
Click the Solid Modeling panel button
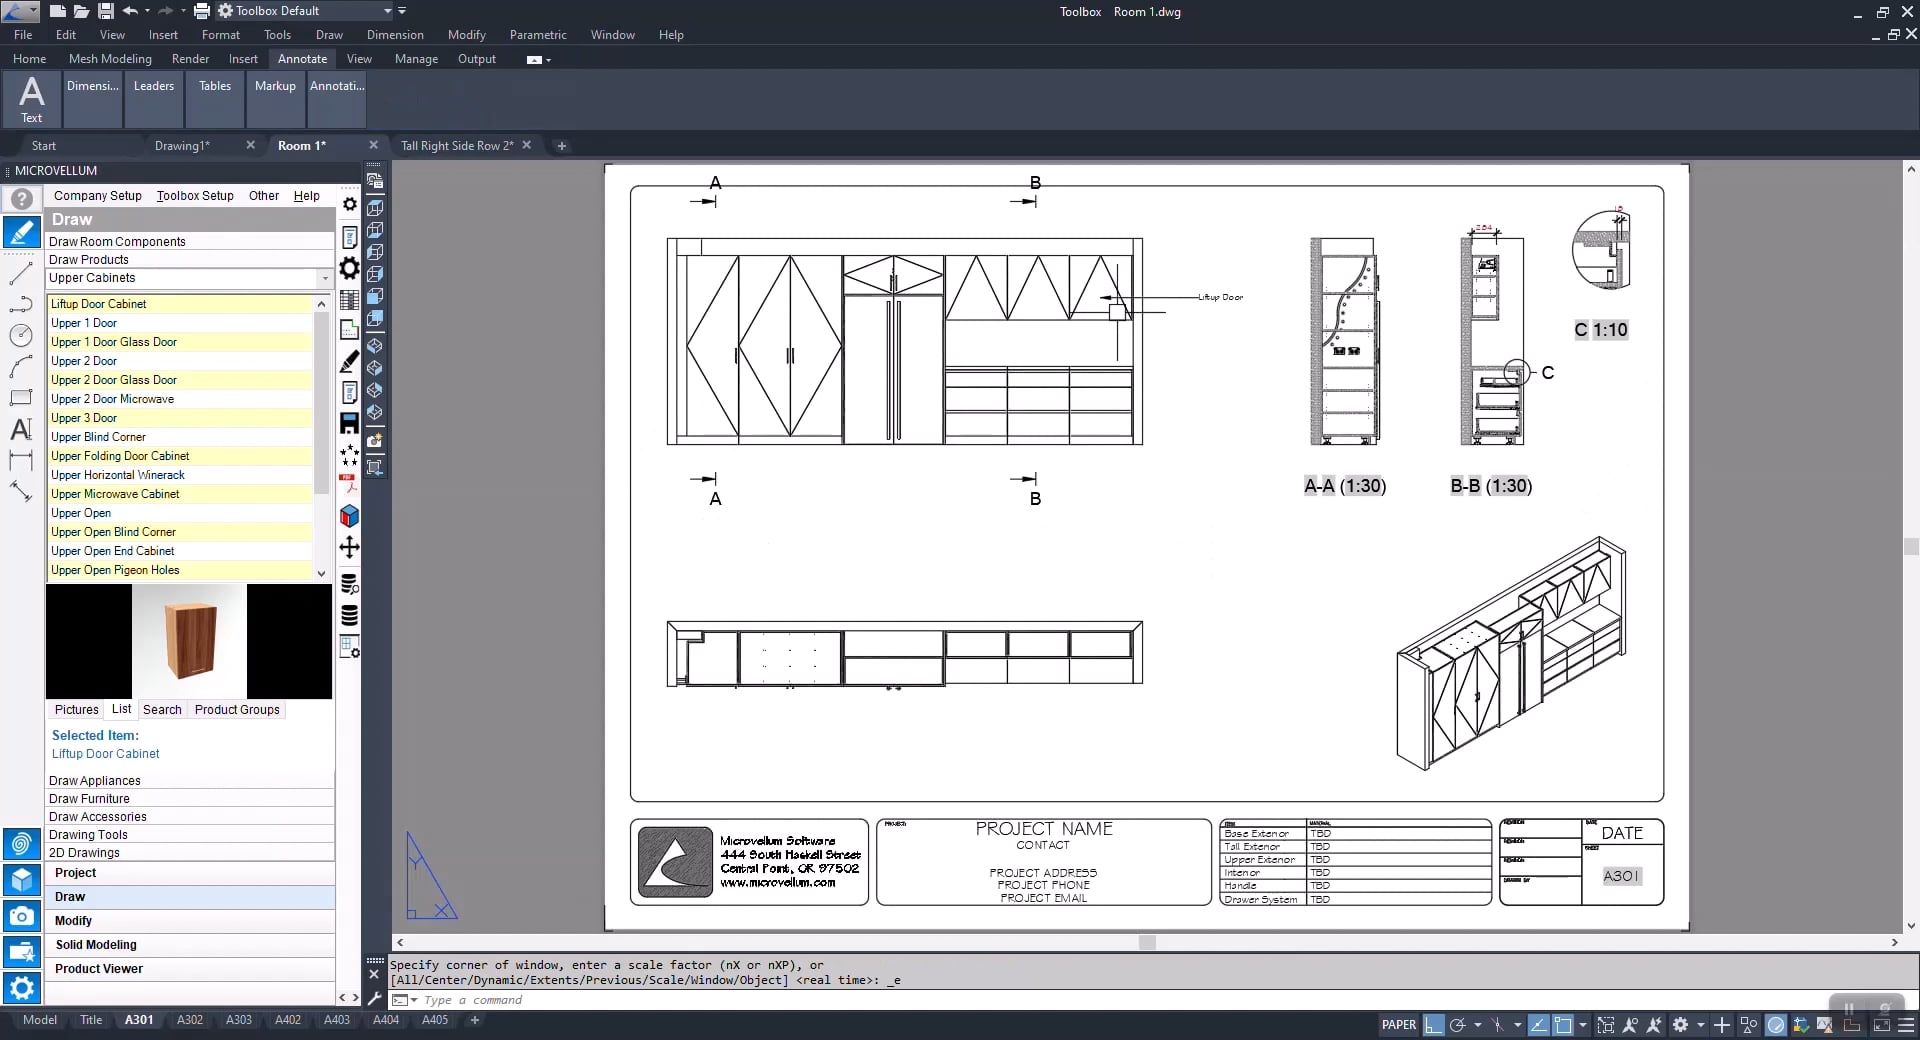pyautogui.click(x=190, y=945)
